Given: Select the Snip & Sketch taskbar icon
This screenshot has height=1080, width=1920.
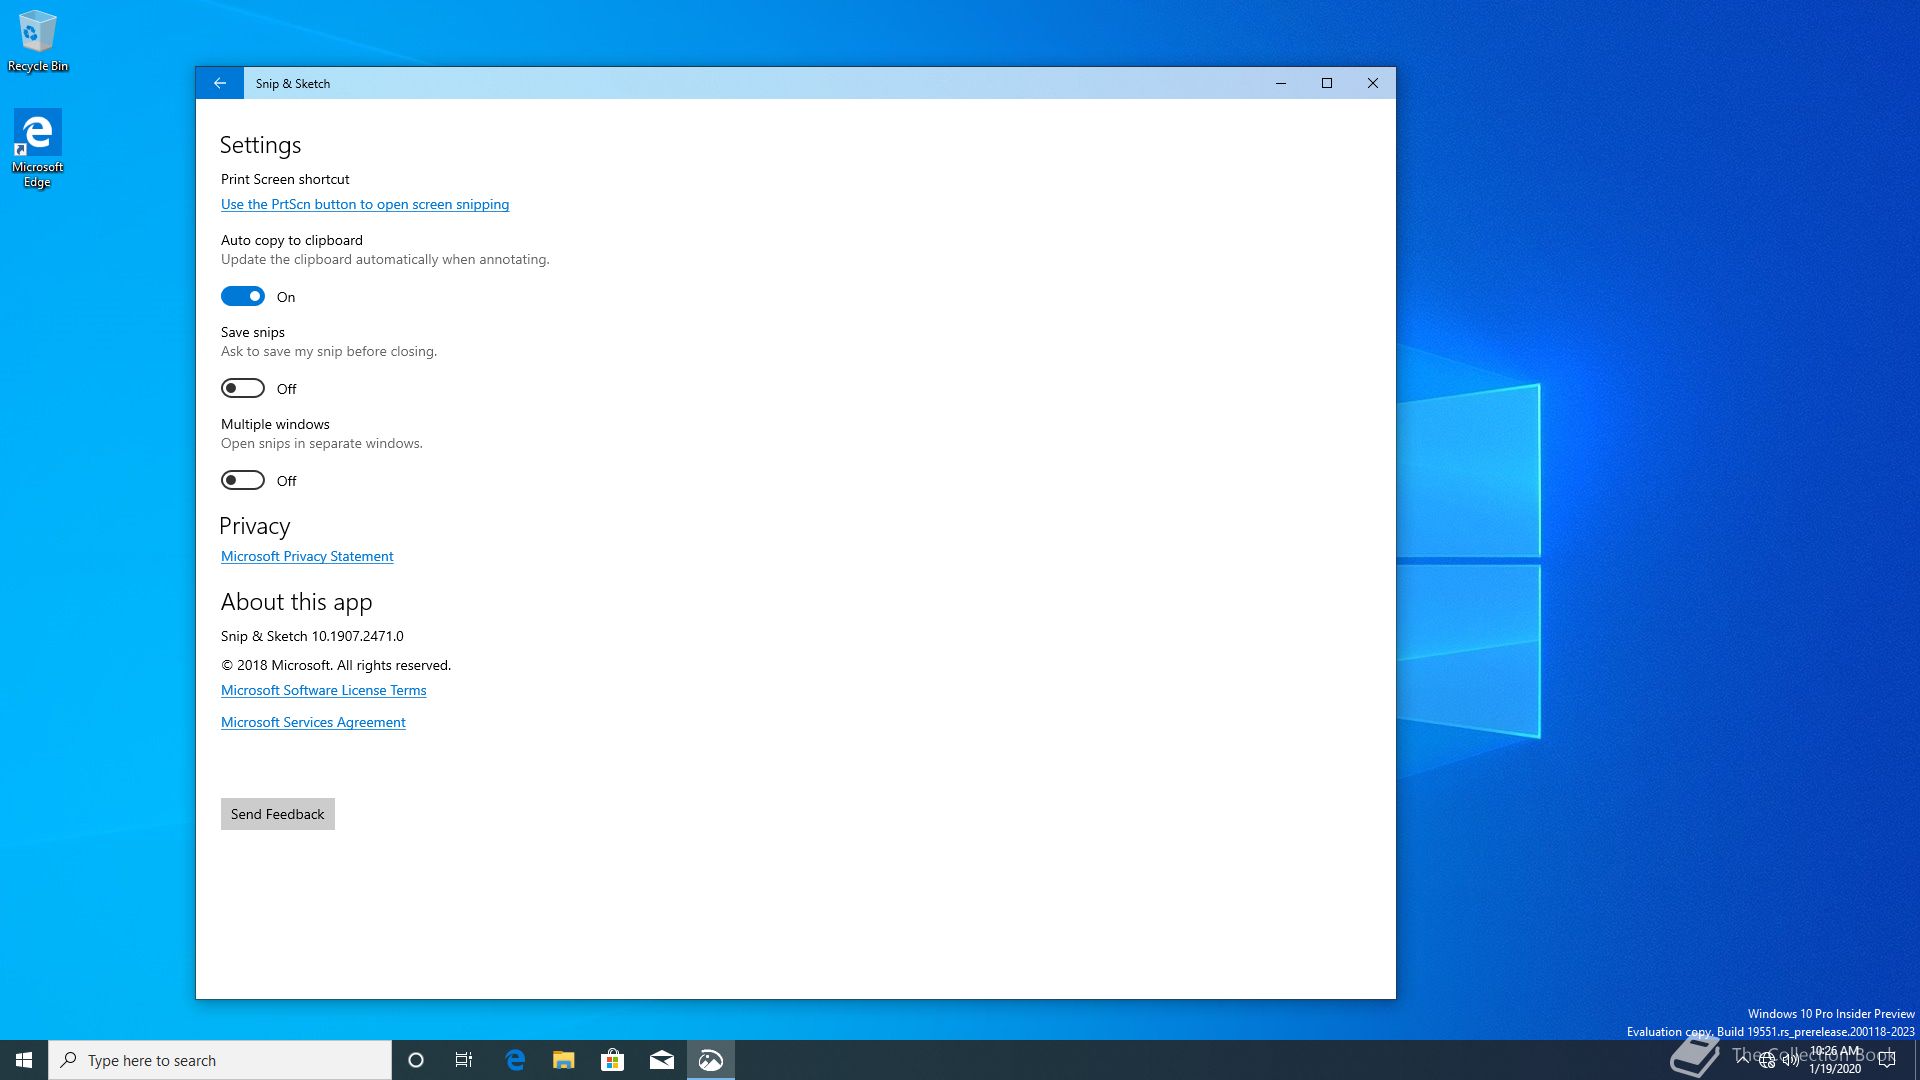Looking at the screenshot, I should [x=711, y=1060].
